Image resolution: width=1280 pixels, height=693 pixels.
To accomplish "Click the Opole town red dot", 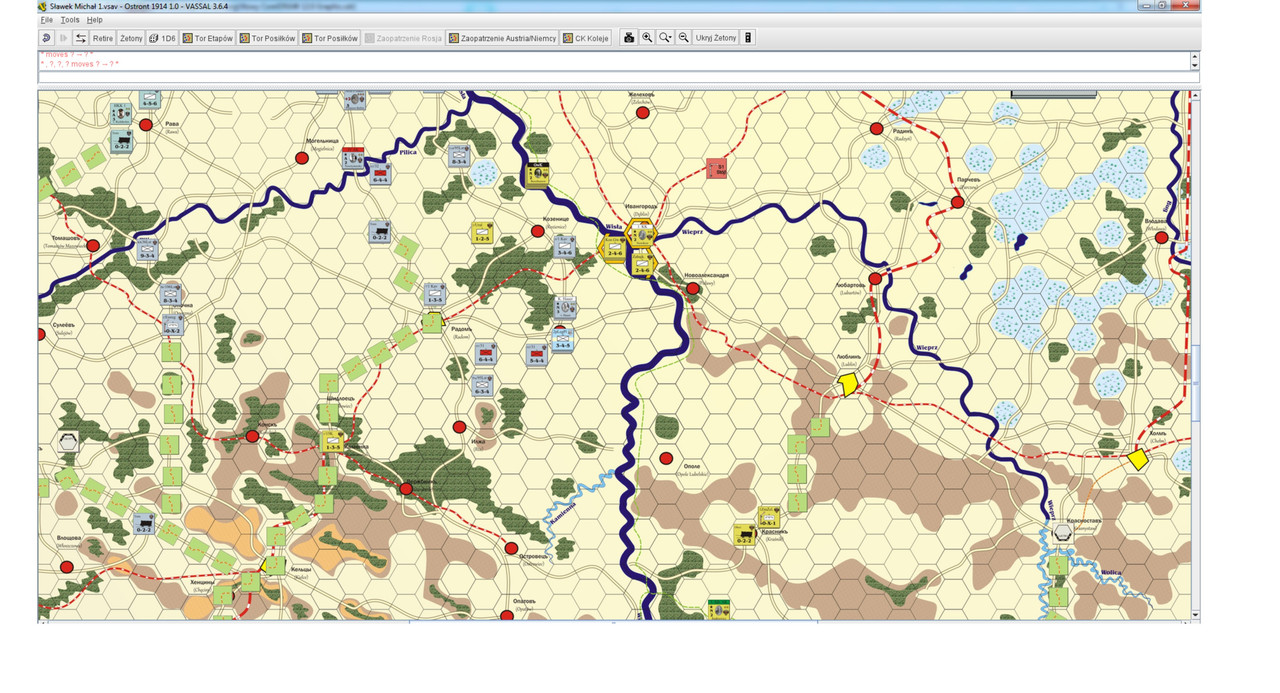I will click(x=666, y=458).
